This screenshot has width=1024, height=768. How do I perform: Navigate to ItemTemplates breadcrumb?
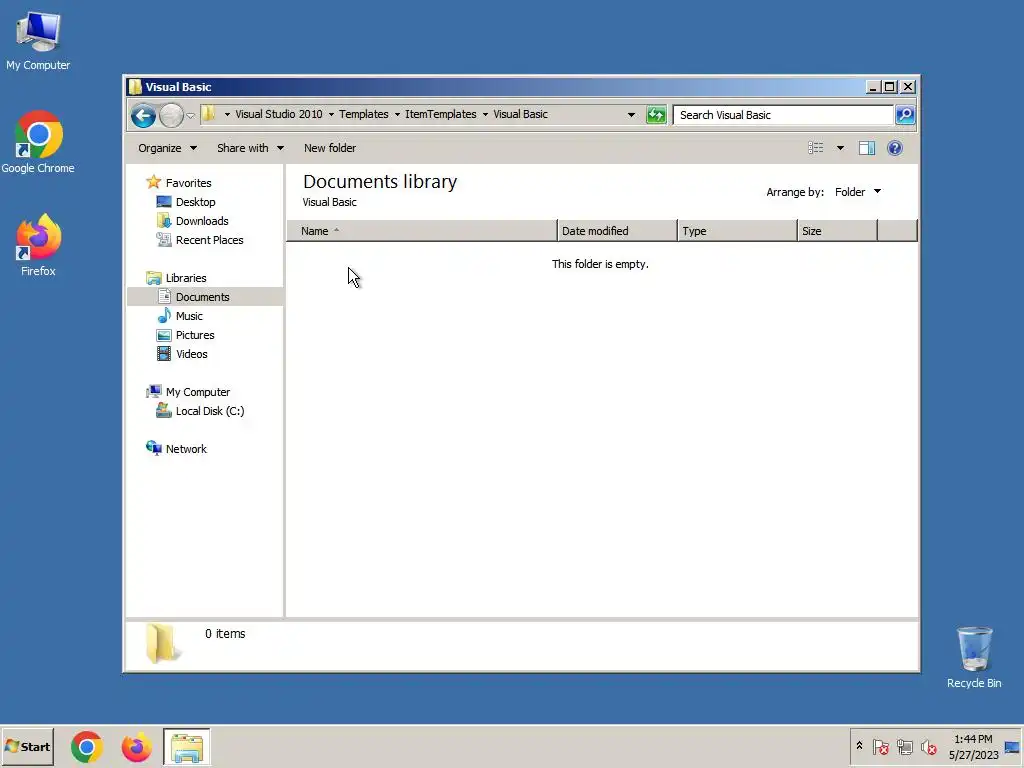point(441,114)
